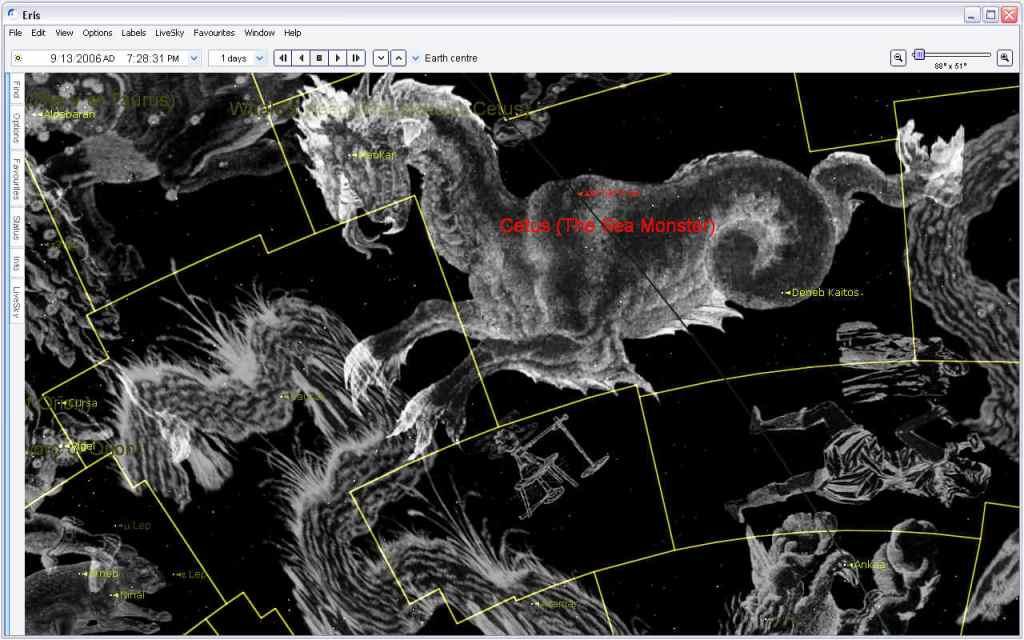1024x640 pixels.
Task: Stop the time animation
Action: [x=319, y=58]
